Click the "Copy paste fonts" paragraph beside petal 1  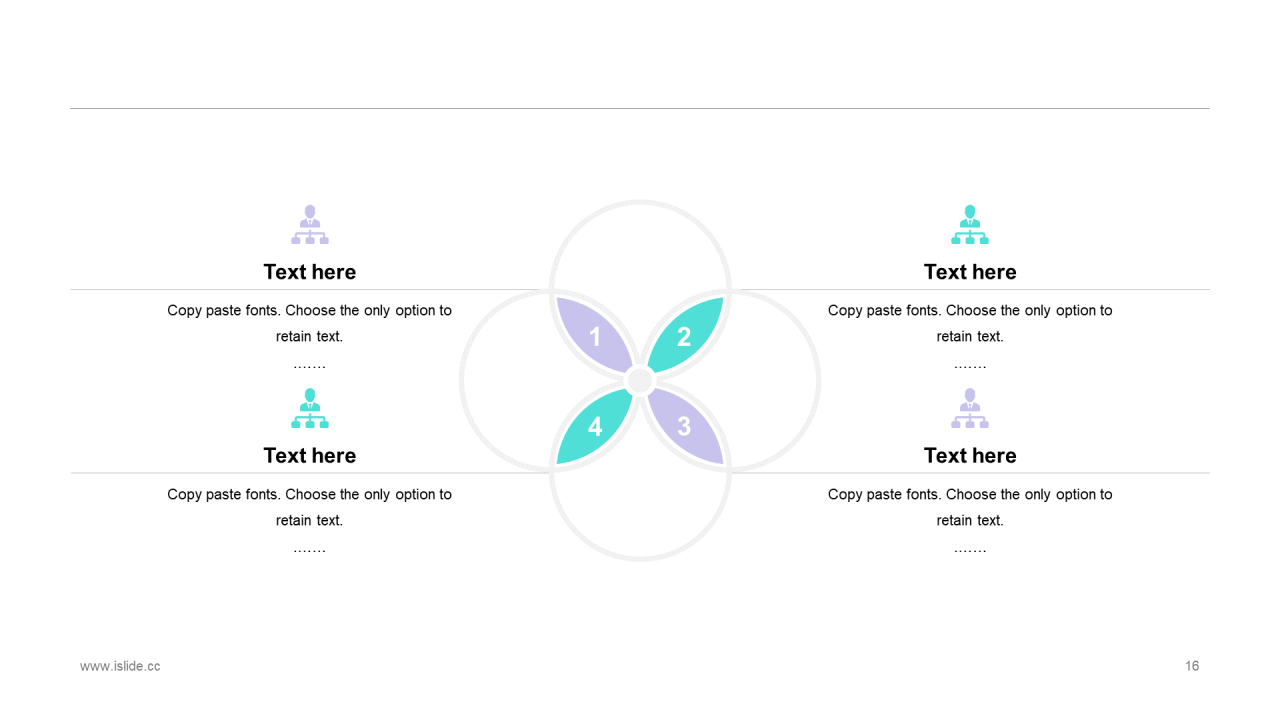click(310, 323)
